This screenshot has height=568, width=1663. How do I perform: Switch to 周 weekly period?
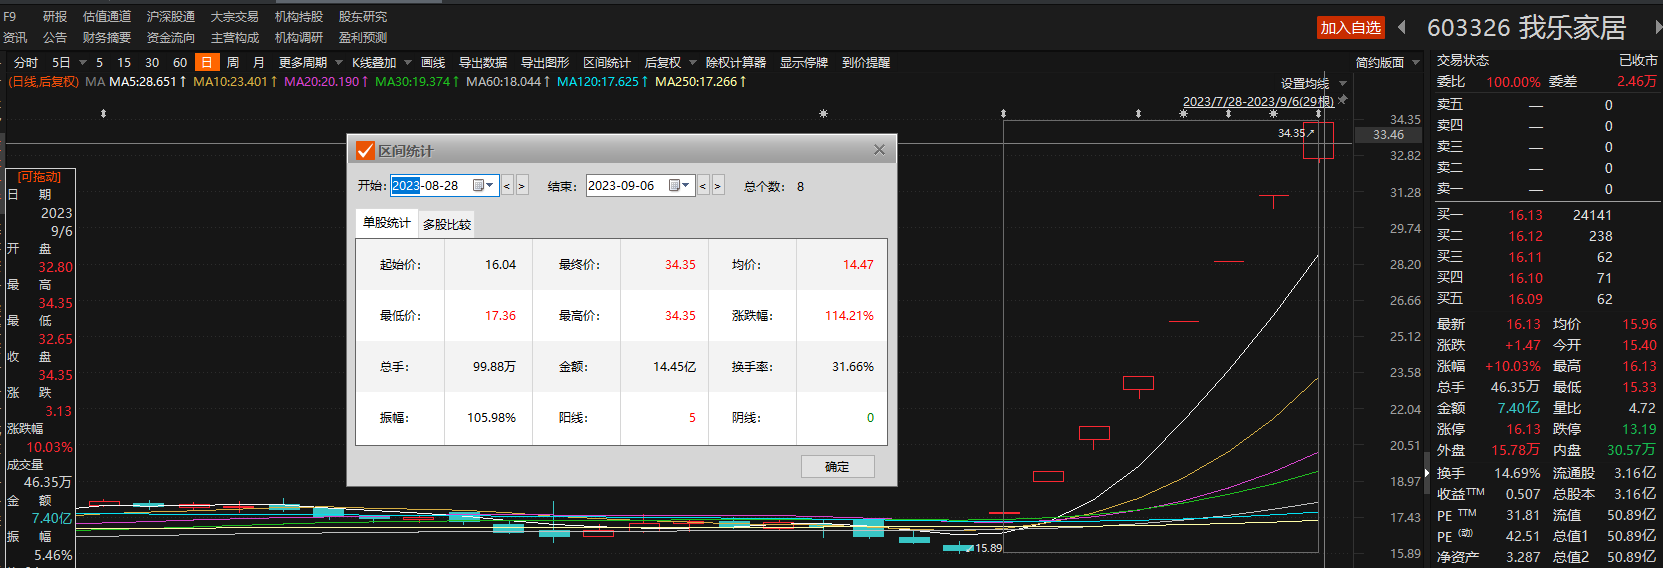(x=232, y=62)
